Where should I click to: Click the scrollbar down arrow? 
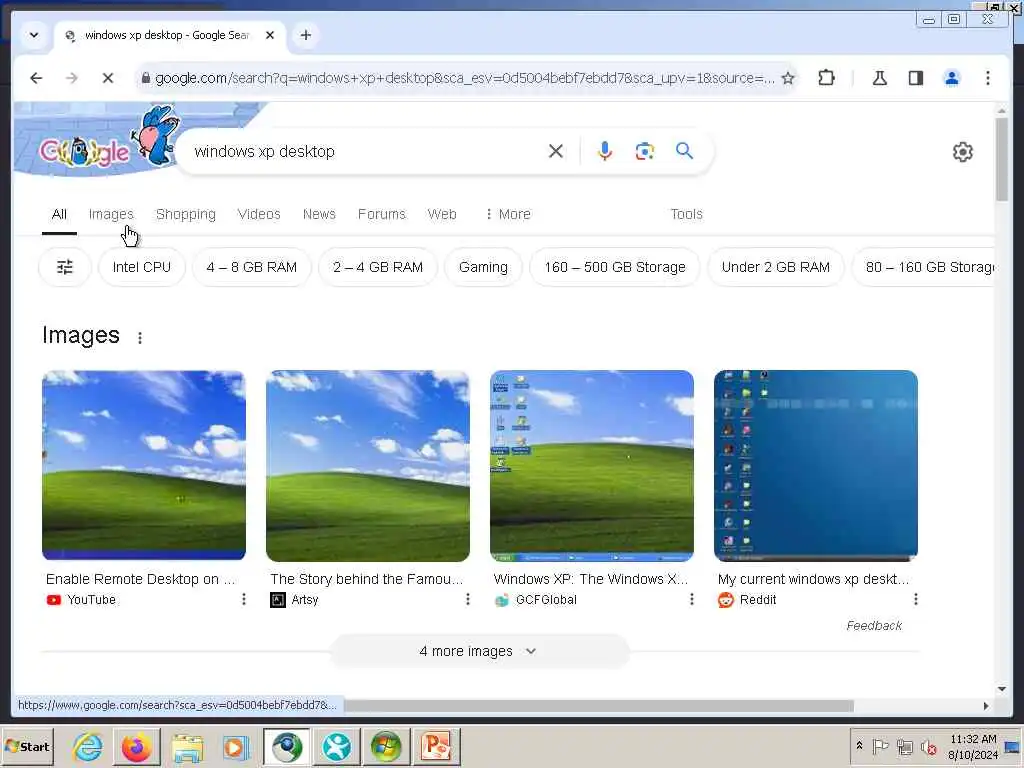click(1002, 688)
